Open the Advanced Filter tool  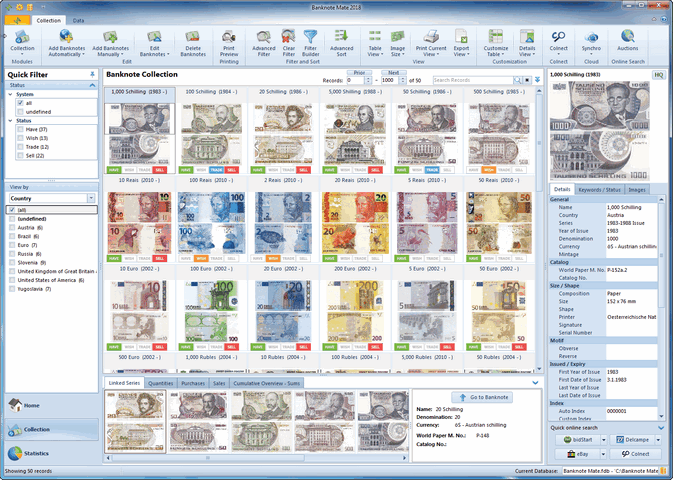click(x=263, y=42)
